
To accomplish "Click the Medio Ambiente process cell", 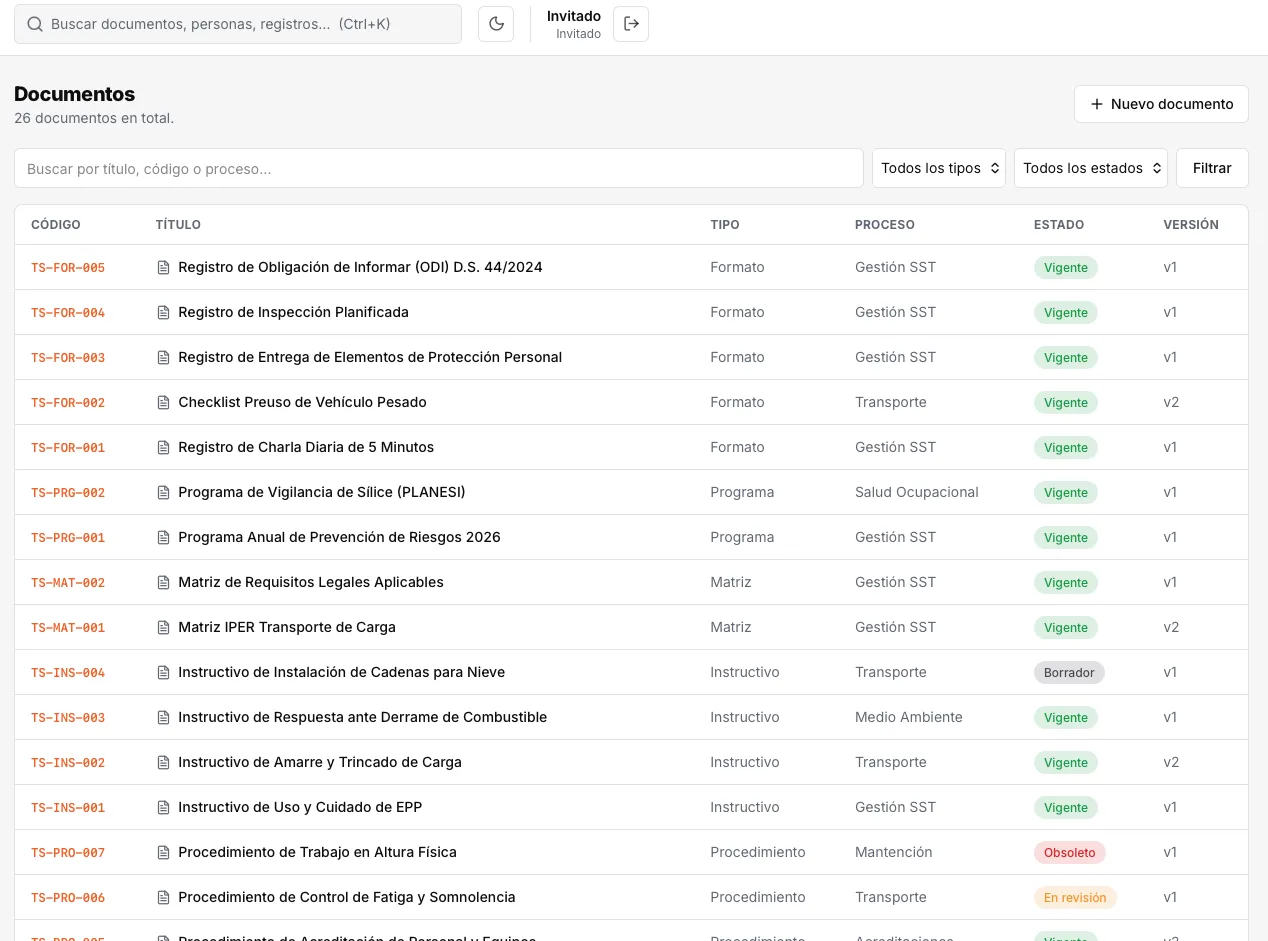I will click(909, 717).
